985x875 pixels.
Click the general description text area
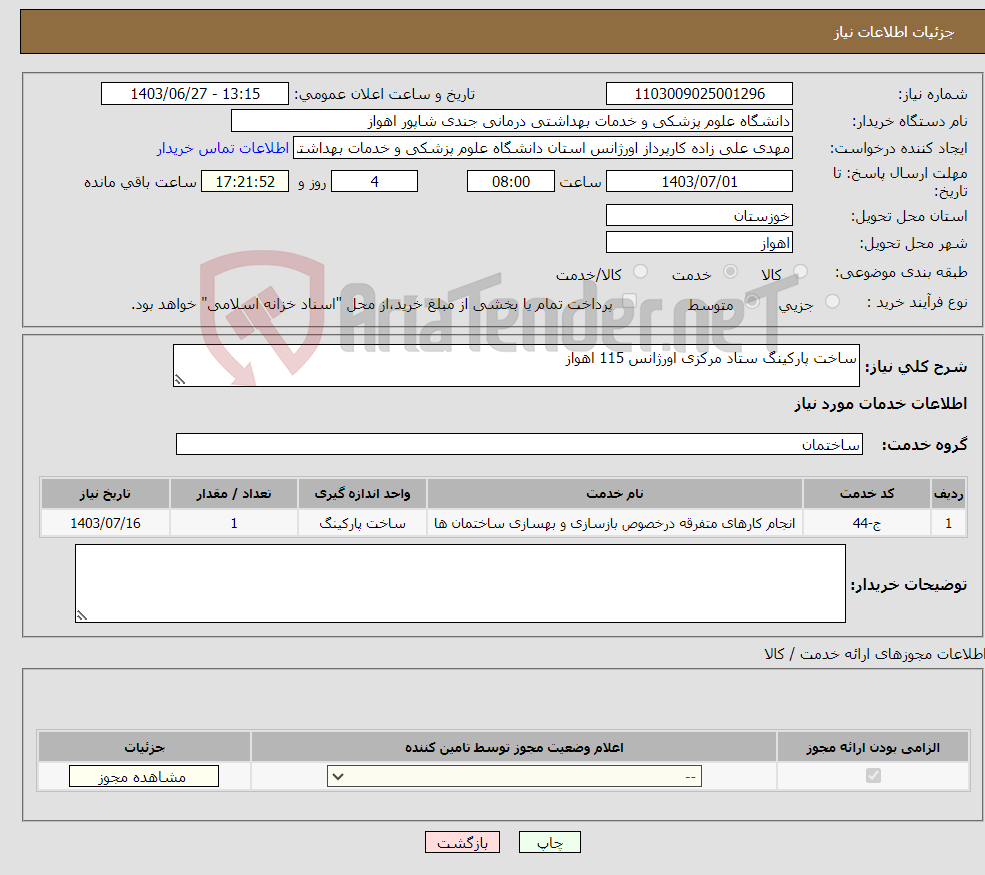(x=516, y=365)
